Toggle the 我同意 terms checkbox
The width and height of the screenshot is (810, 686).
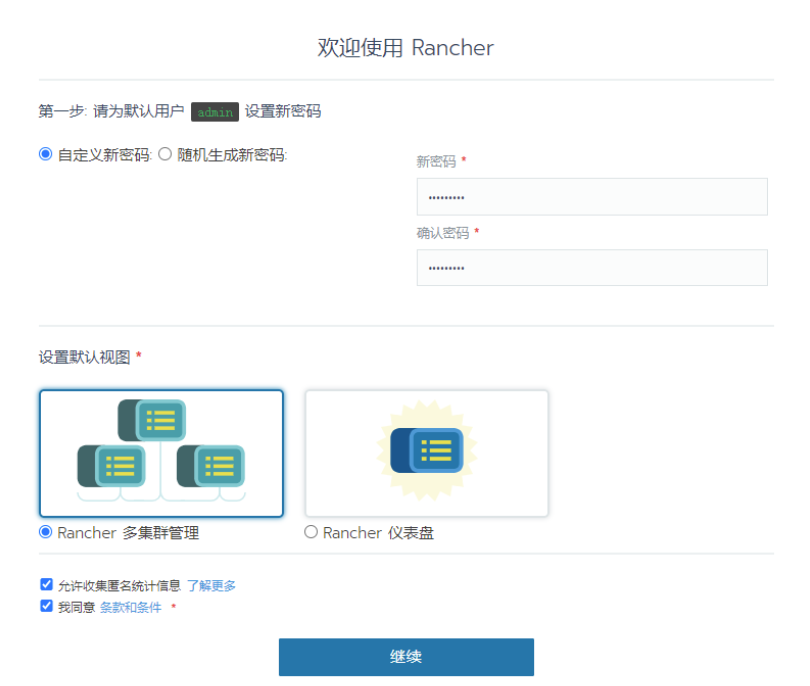tap(46, 606)
